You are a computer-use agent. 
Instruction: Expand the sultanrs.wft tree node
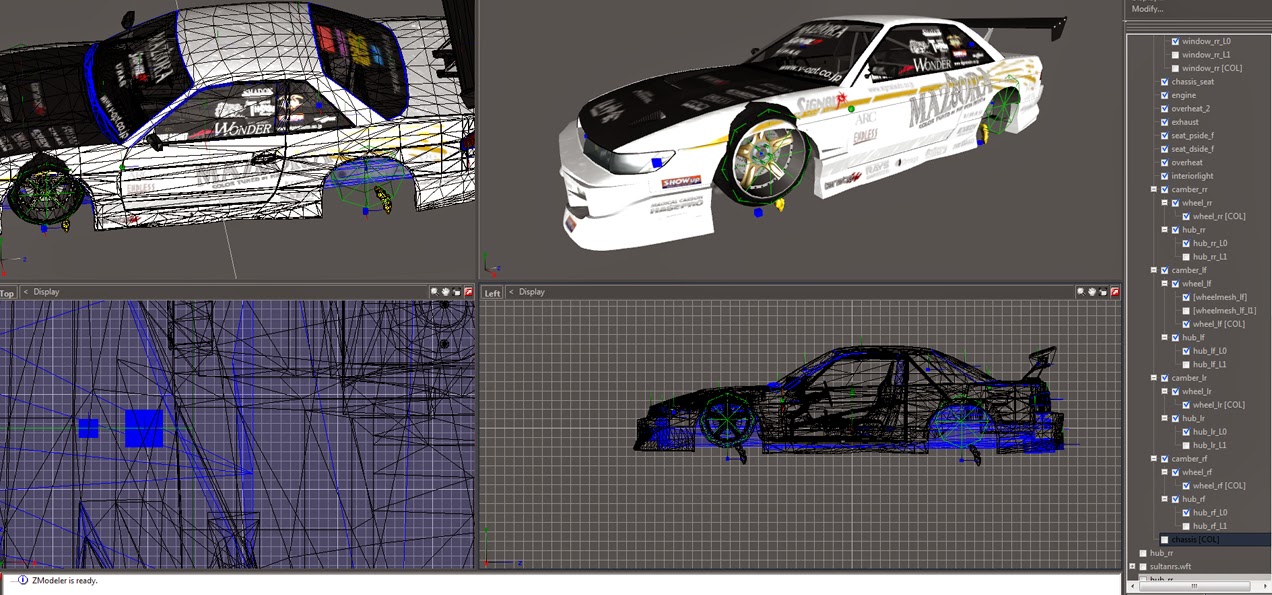pos(1132,566)
